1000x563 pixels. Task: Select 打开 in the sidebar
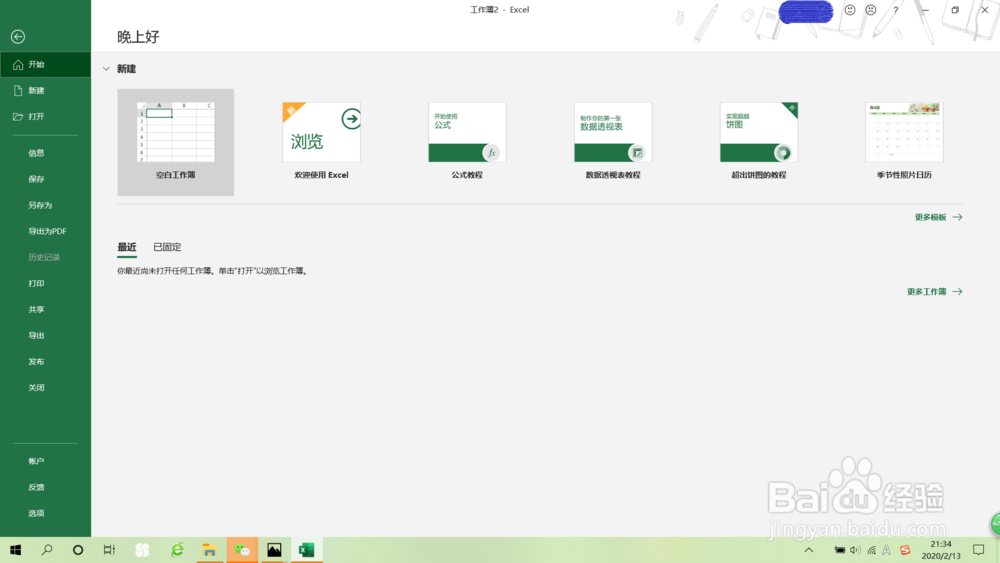(x=45, y=117)
